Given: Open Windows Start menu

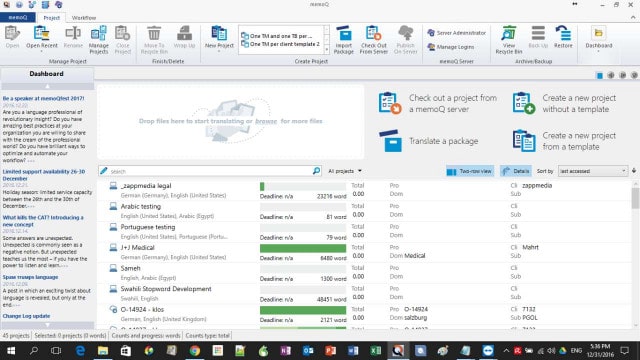Looking at the screenshot, I should point(11,351).
